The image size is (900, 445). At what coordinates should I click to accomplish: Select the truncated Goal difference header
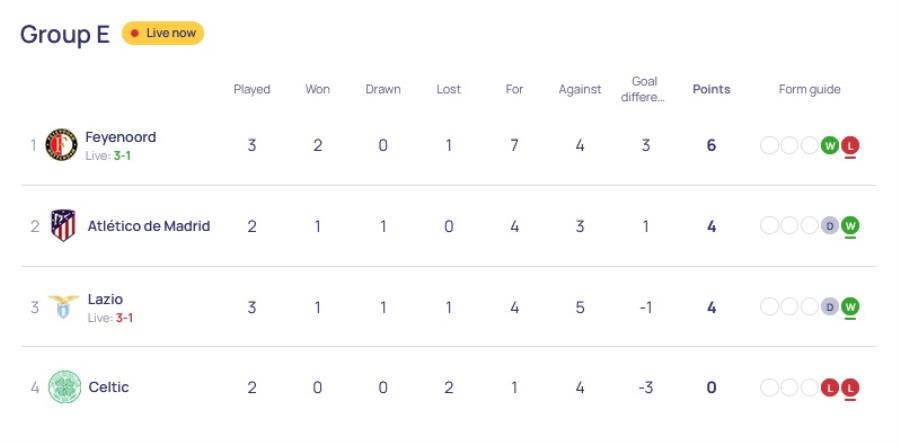pyautogui.click(x=644, y=90)
